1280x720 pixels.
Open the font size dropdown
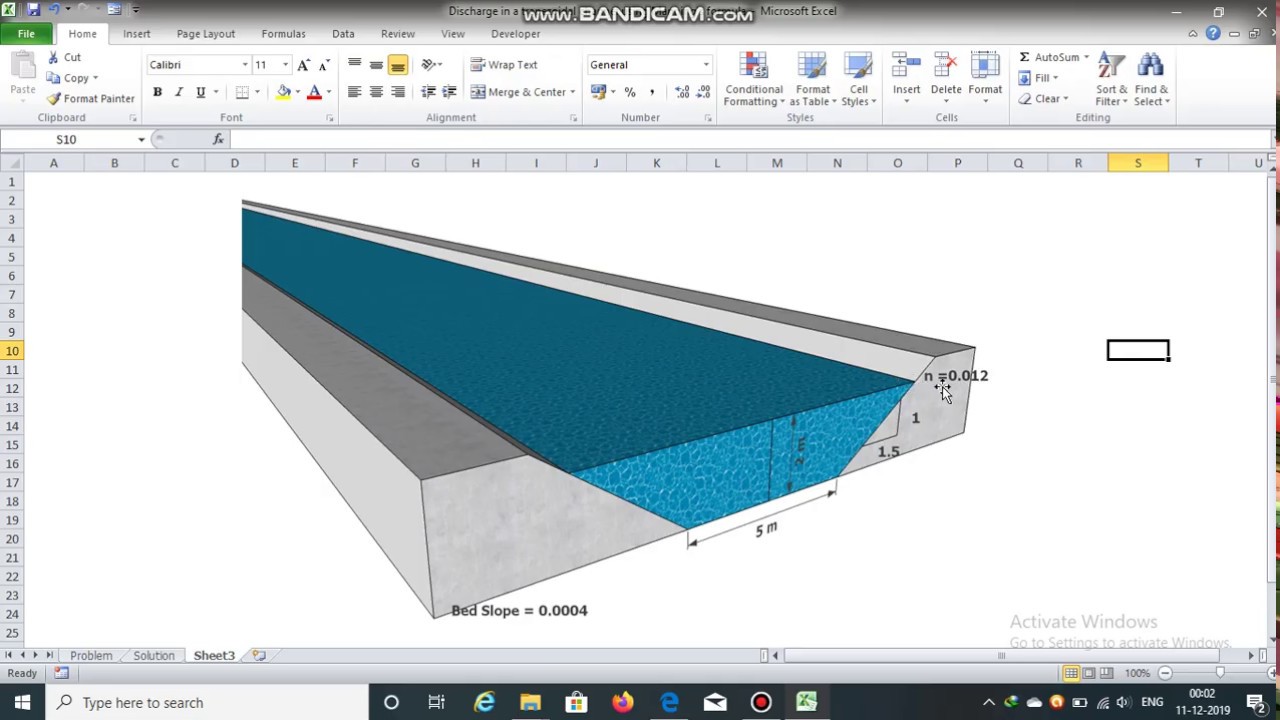click(285, 65)
